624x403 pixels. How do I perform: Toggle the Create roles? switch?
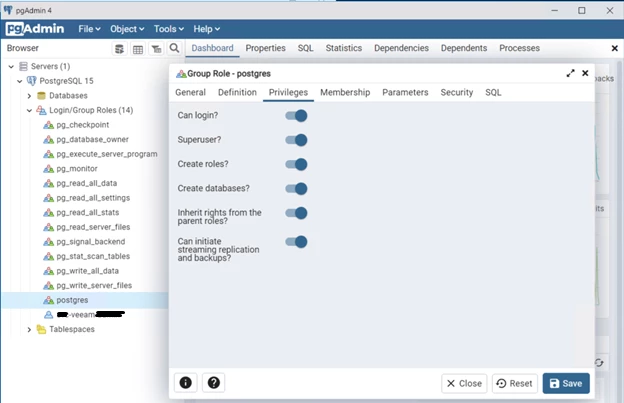coord(296,164)
